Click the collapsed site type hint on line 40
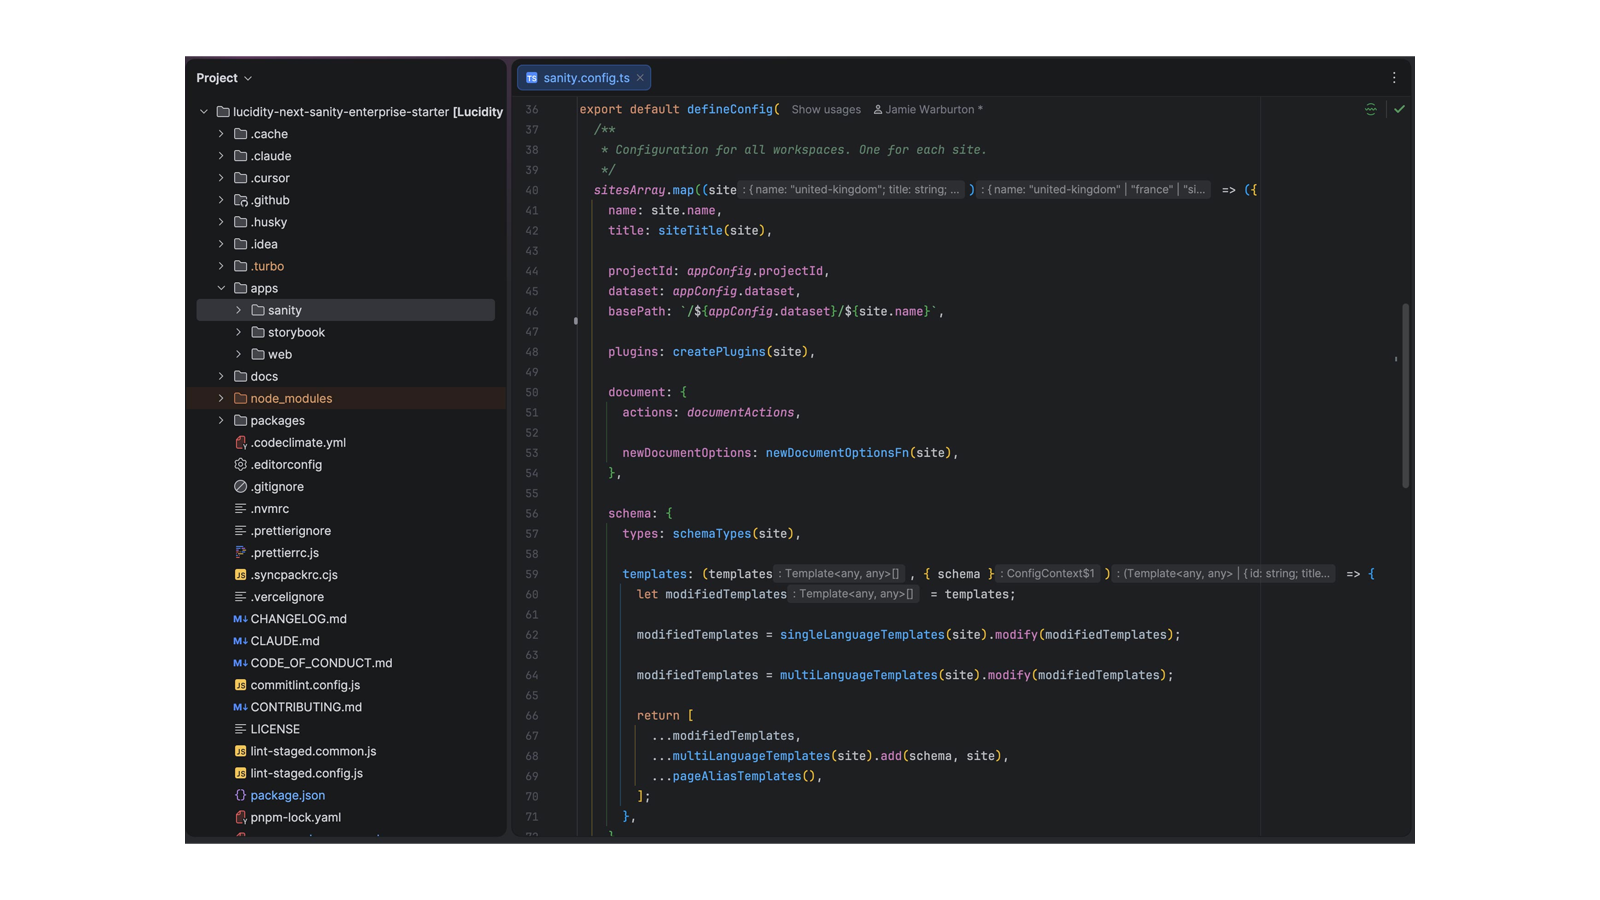1600x900 pixels. coord(852,190)
